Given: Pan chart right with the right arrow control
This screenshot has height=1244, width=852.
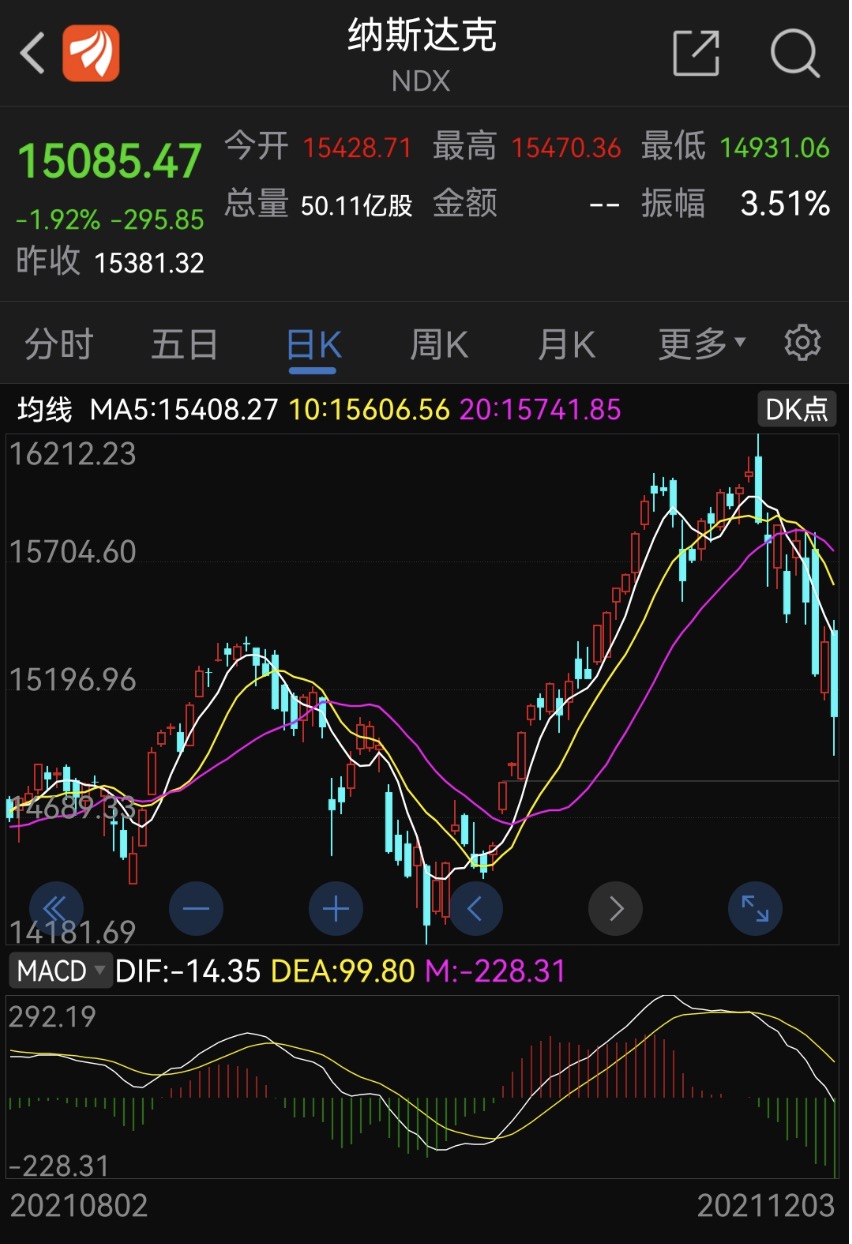Looking at the screenshot, I should [616, 908].
